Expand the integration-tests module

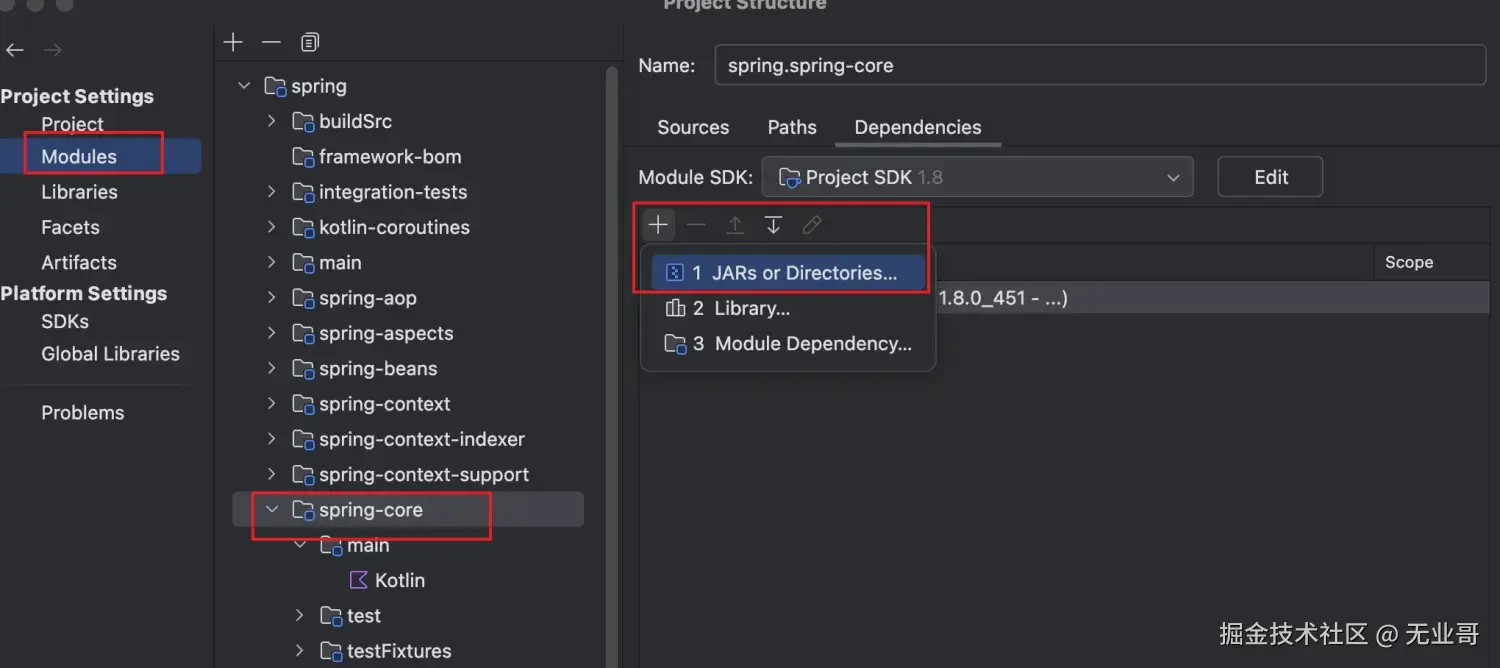(x=271, y=192)
